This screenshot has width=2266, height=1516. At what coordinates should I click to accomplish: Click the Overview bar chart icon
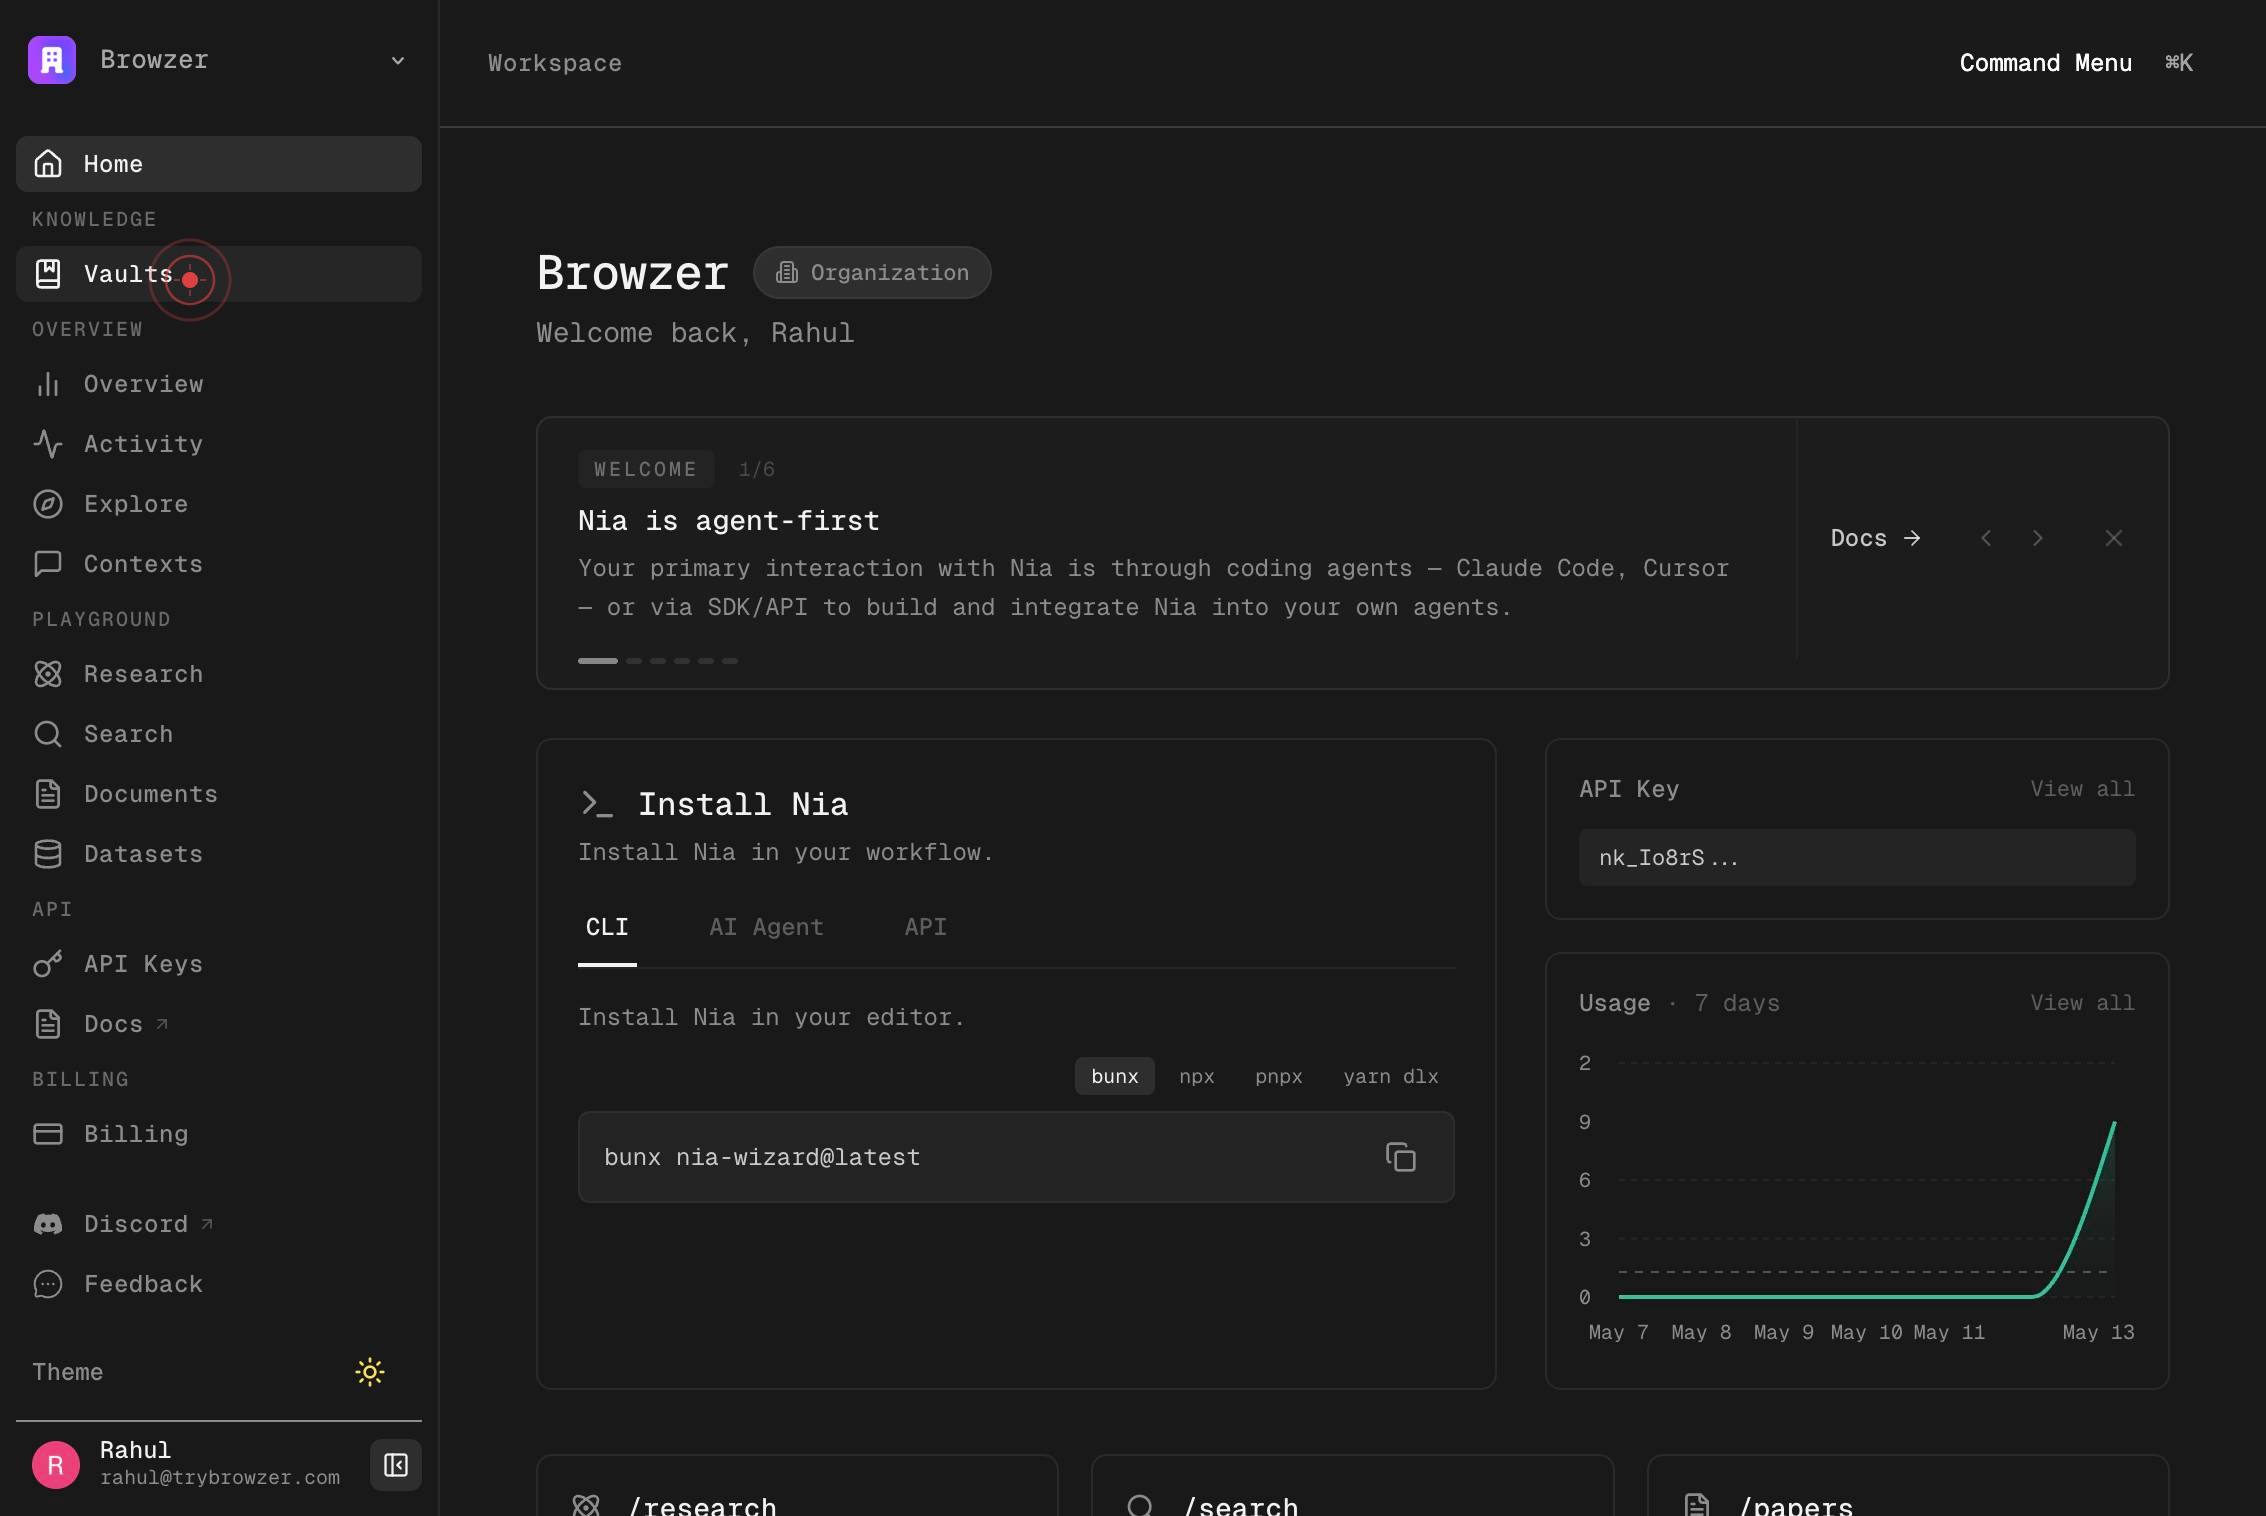point(48,384)
